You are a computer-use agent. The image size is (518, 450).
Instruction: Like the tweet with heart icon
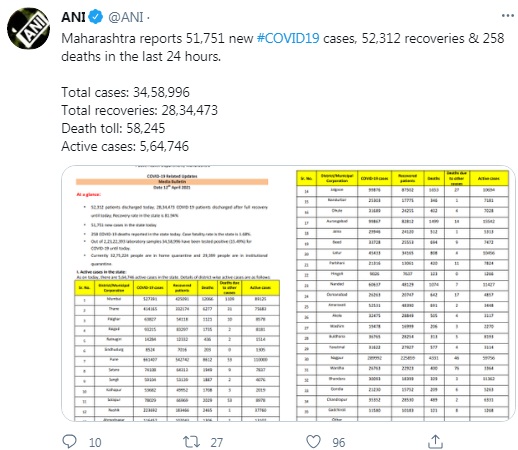313,442
